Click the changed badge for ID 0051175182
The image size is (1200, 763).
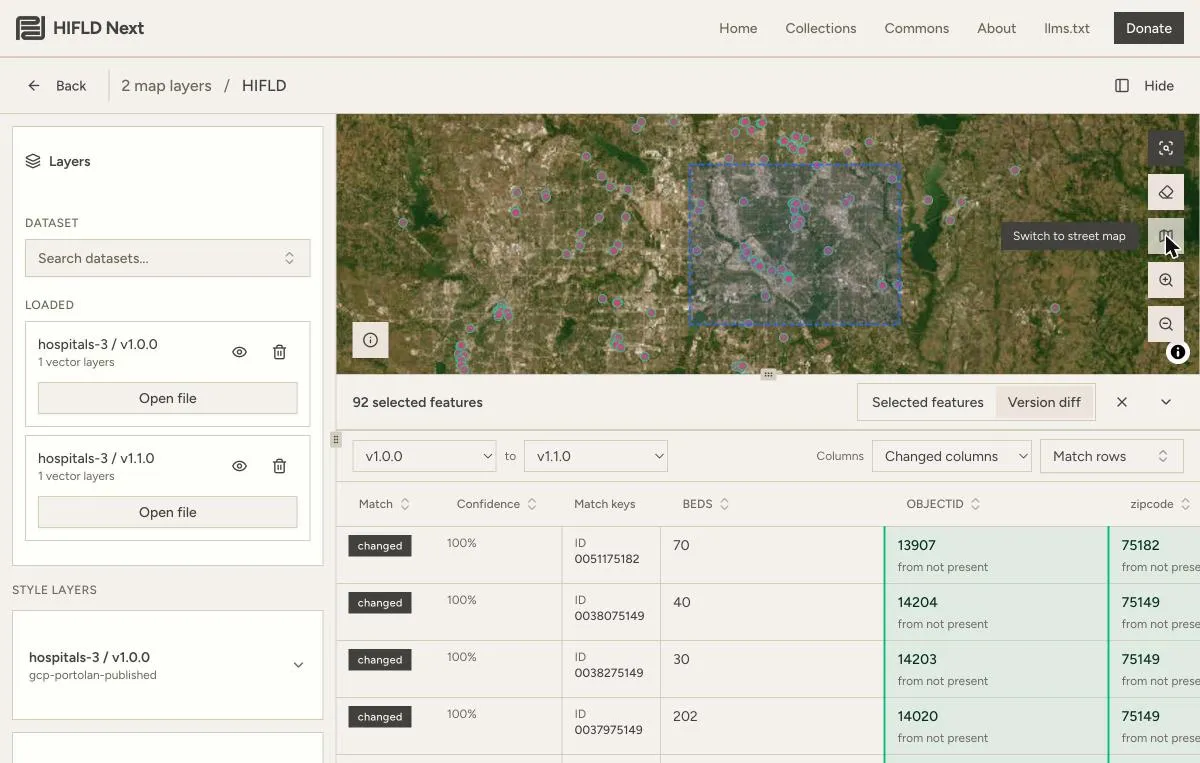click(380, 546)
